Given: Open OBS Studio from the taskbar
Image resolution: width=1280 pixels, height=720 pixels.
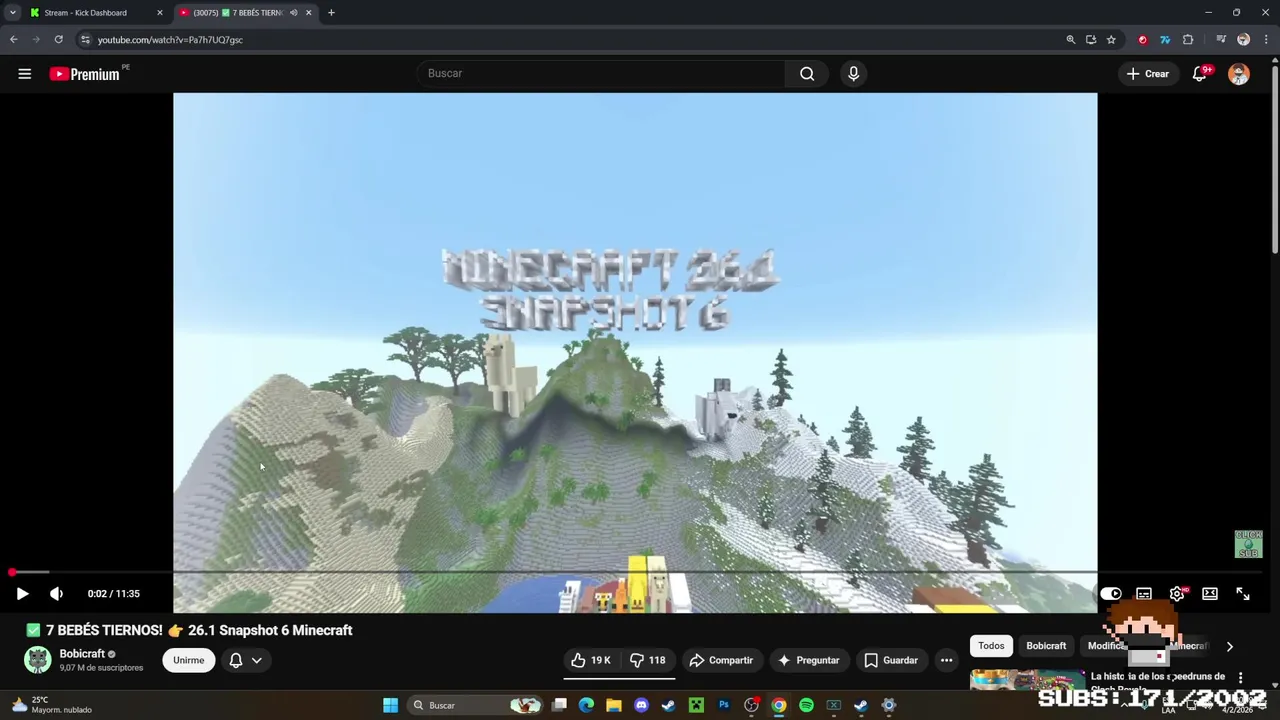Looking at the screenshot, I should click(x=751, y=705).
